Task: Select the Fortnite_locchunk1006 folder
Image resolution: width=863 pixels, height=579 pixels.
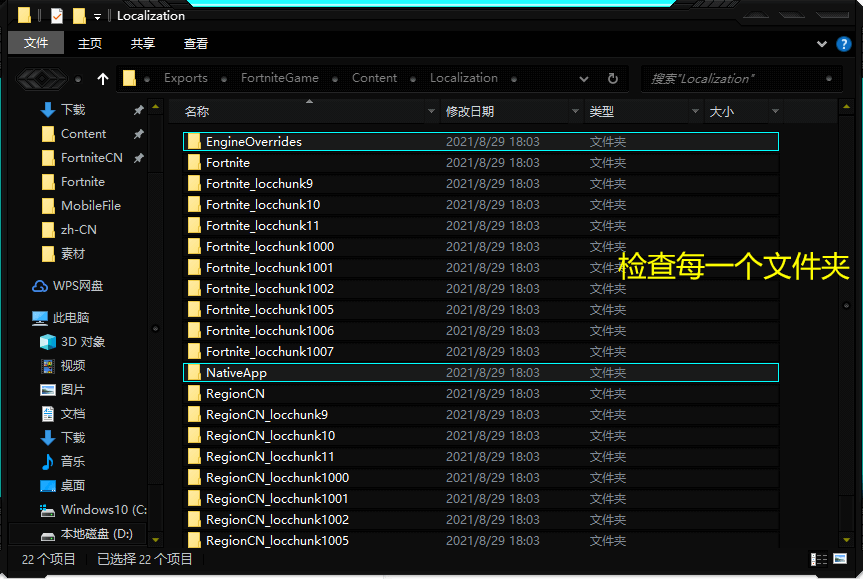Action: [x=480, y=331]
